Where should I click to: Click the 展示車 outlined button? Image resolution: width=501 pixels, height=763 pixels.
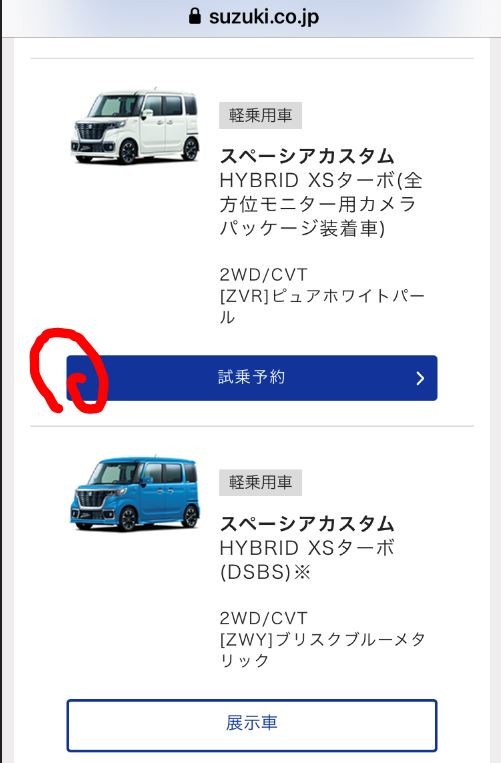[252, 725]
